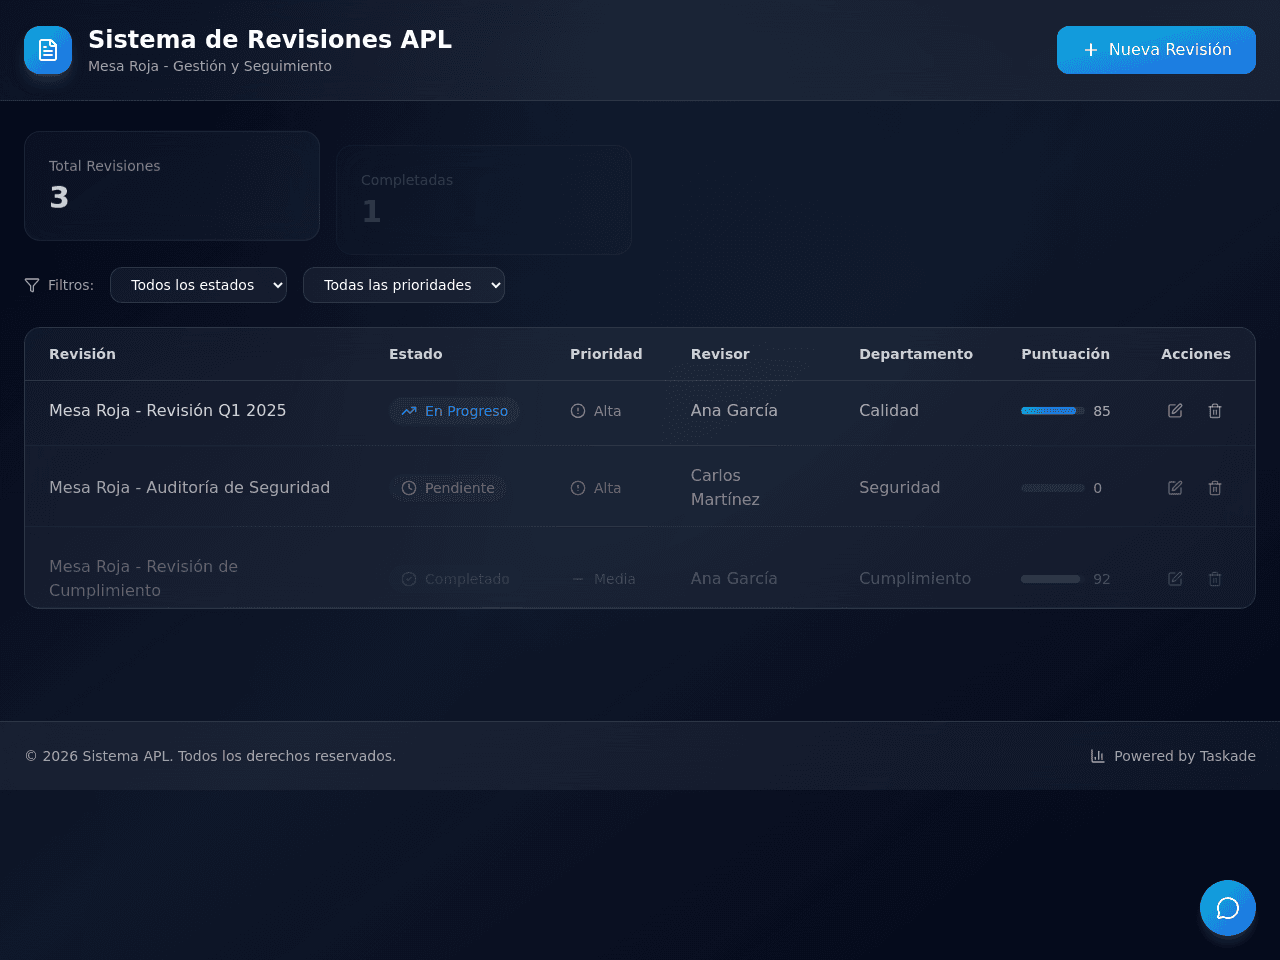
Task: Create a new review with Nueva Revisión
Action: click(x=1156, y=50)
